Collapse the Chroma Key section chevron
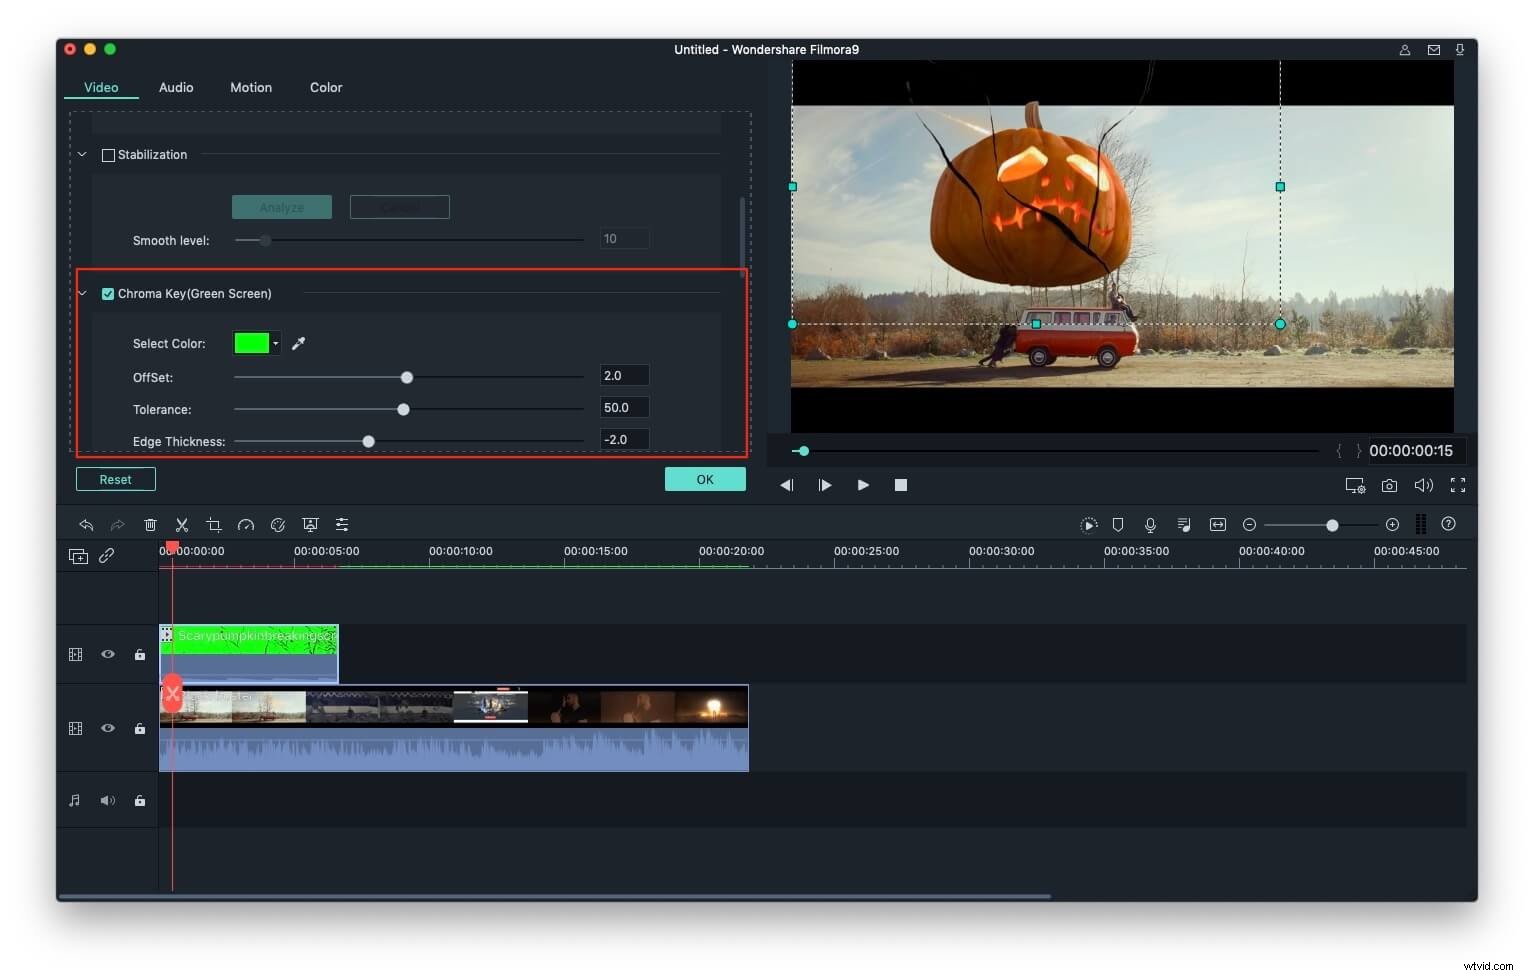The height and width of the screenshot is (976, 1534). point(82,293)
